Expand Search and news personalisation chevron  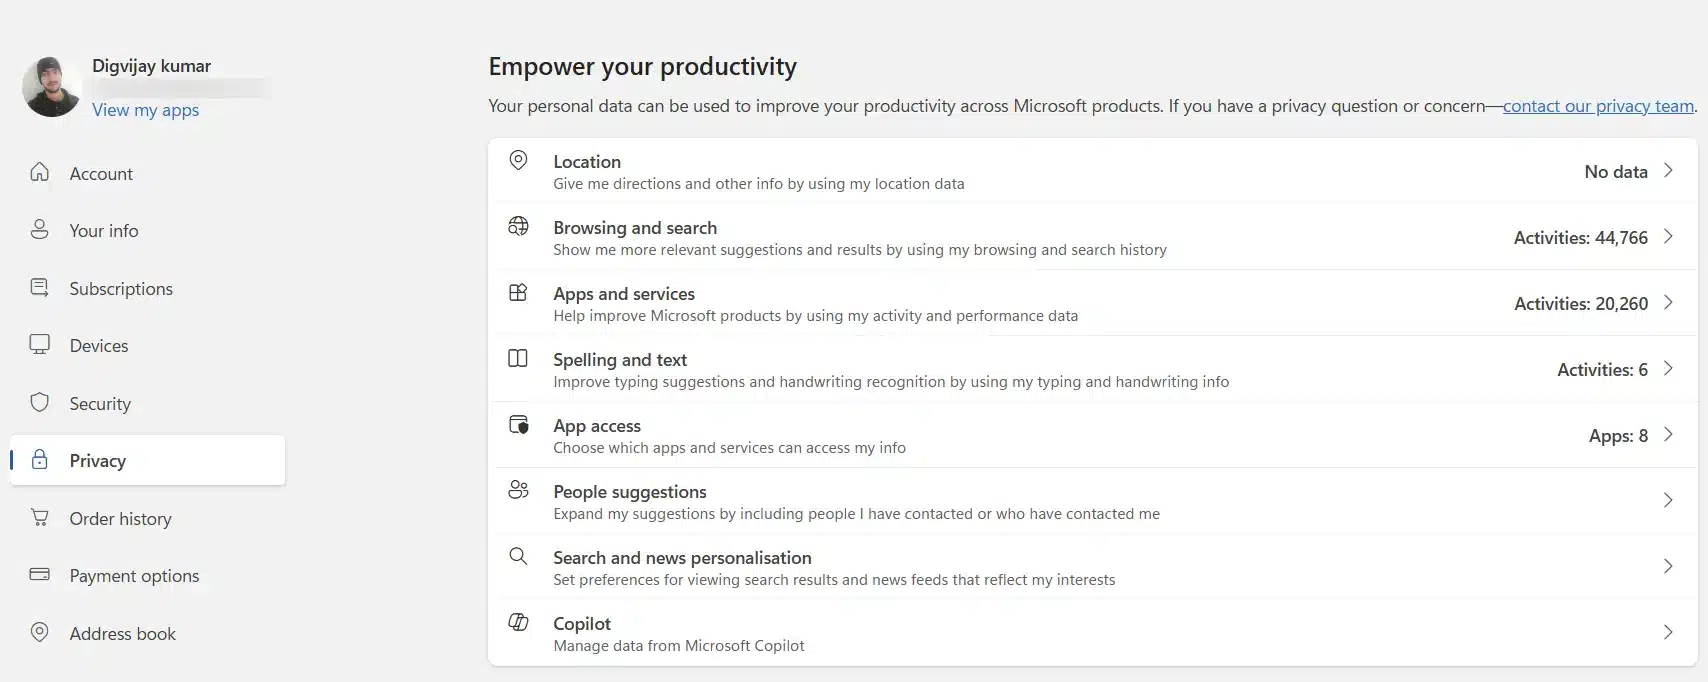coord(1668,566)
